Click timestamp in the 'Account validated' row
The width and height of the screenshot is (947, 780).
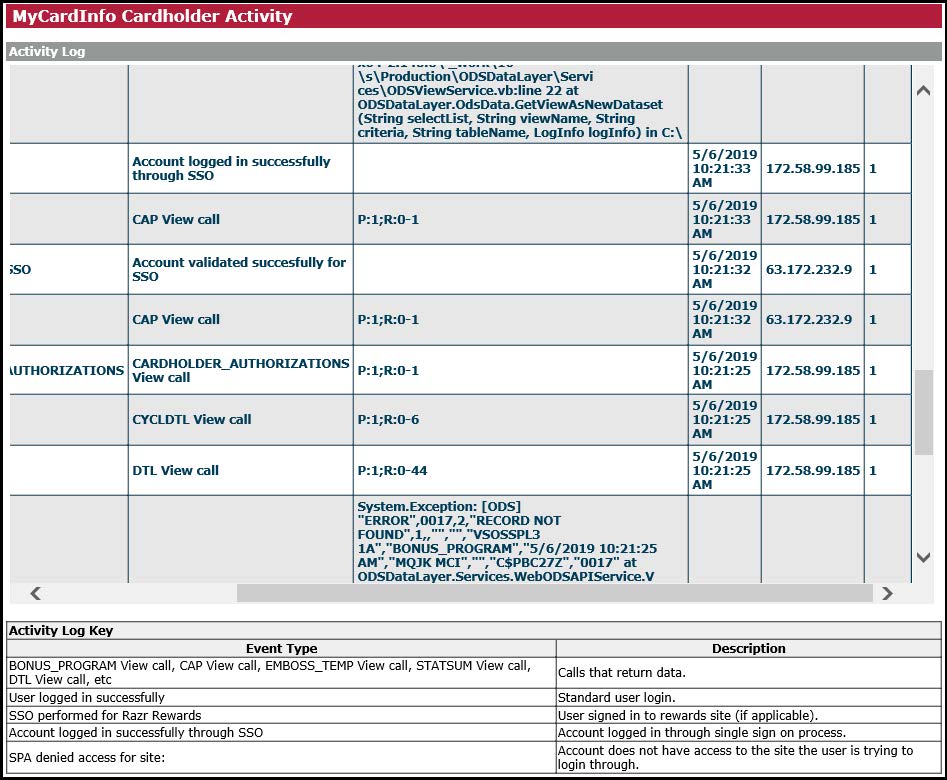(724, 269)
